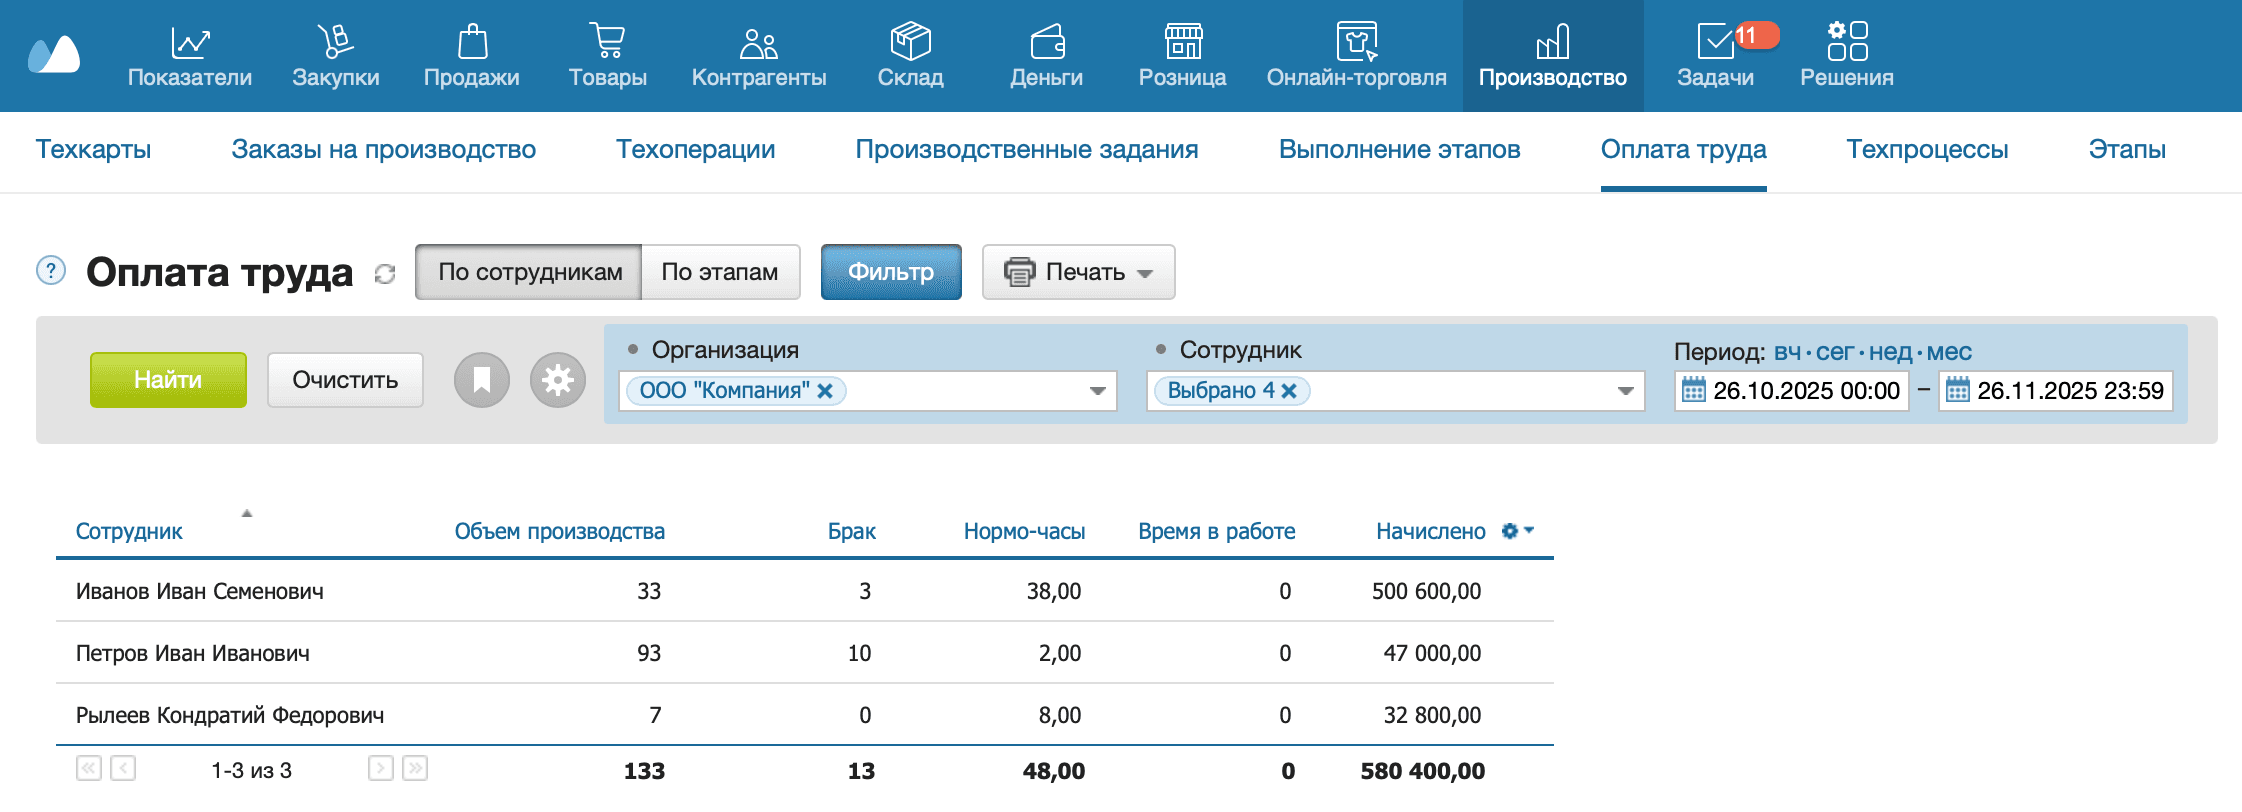2242x812 pixels.
Task: Open start date calendar picker
Action: (x=1693, y=390)
